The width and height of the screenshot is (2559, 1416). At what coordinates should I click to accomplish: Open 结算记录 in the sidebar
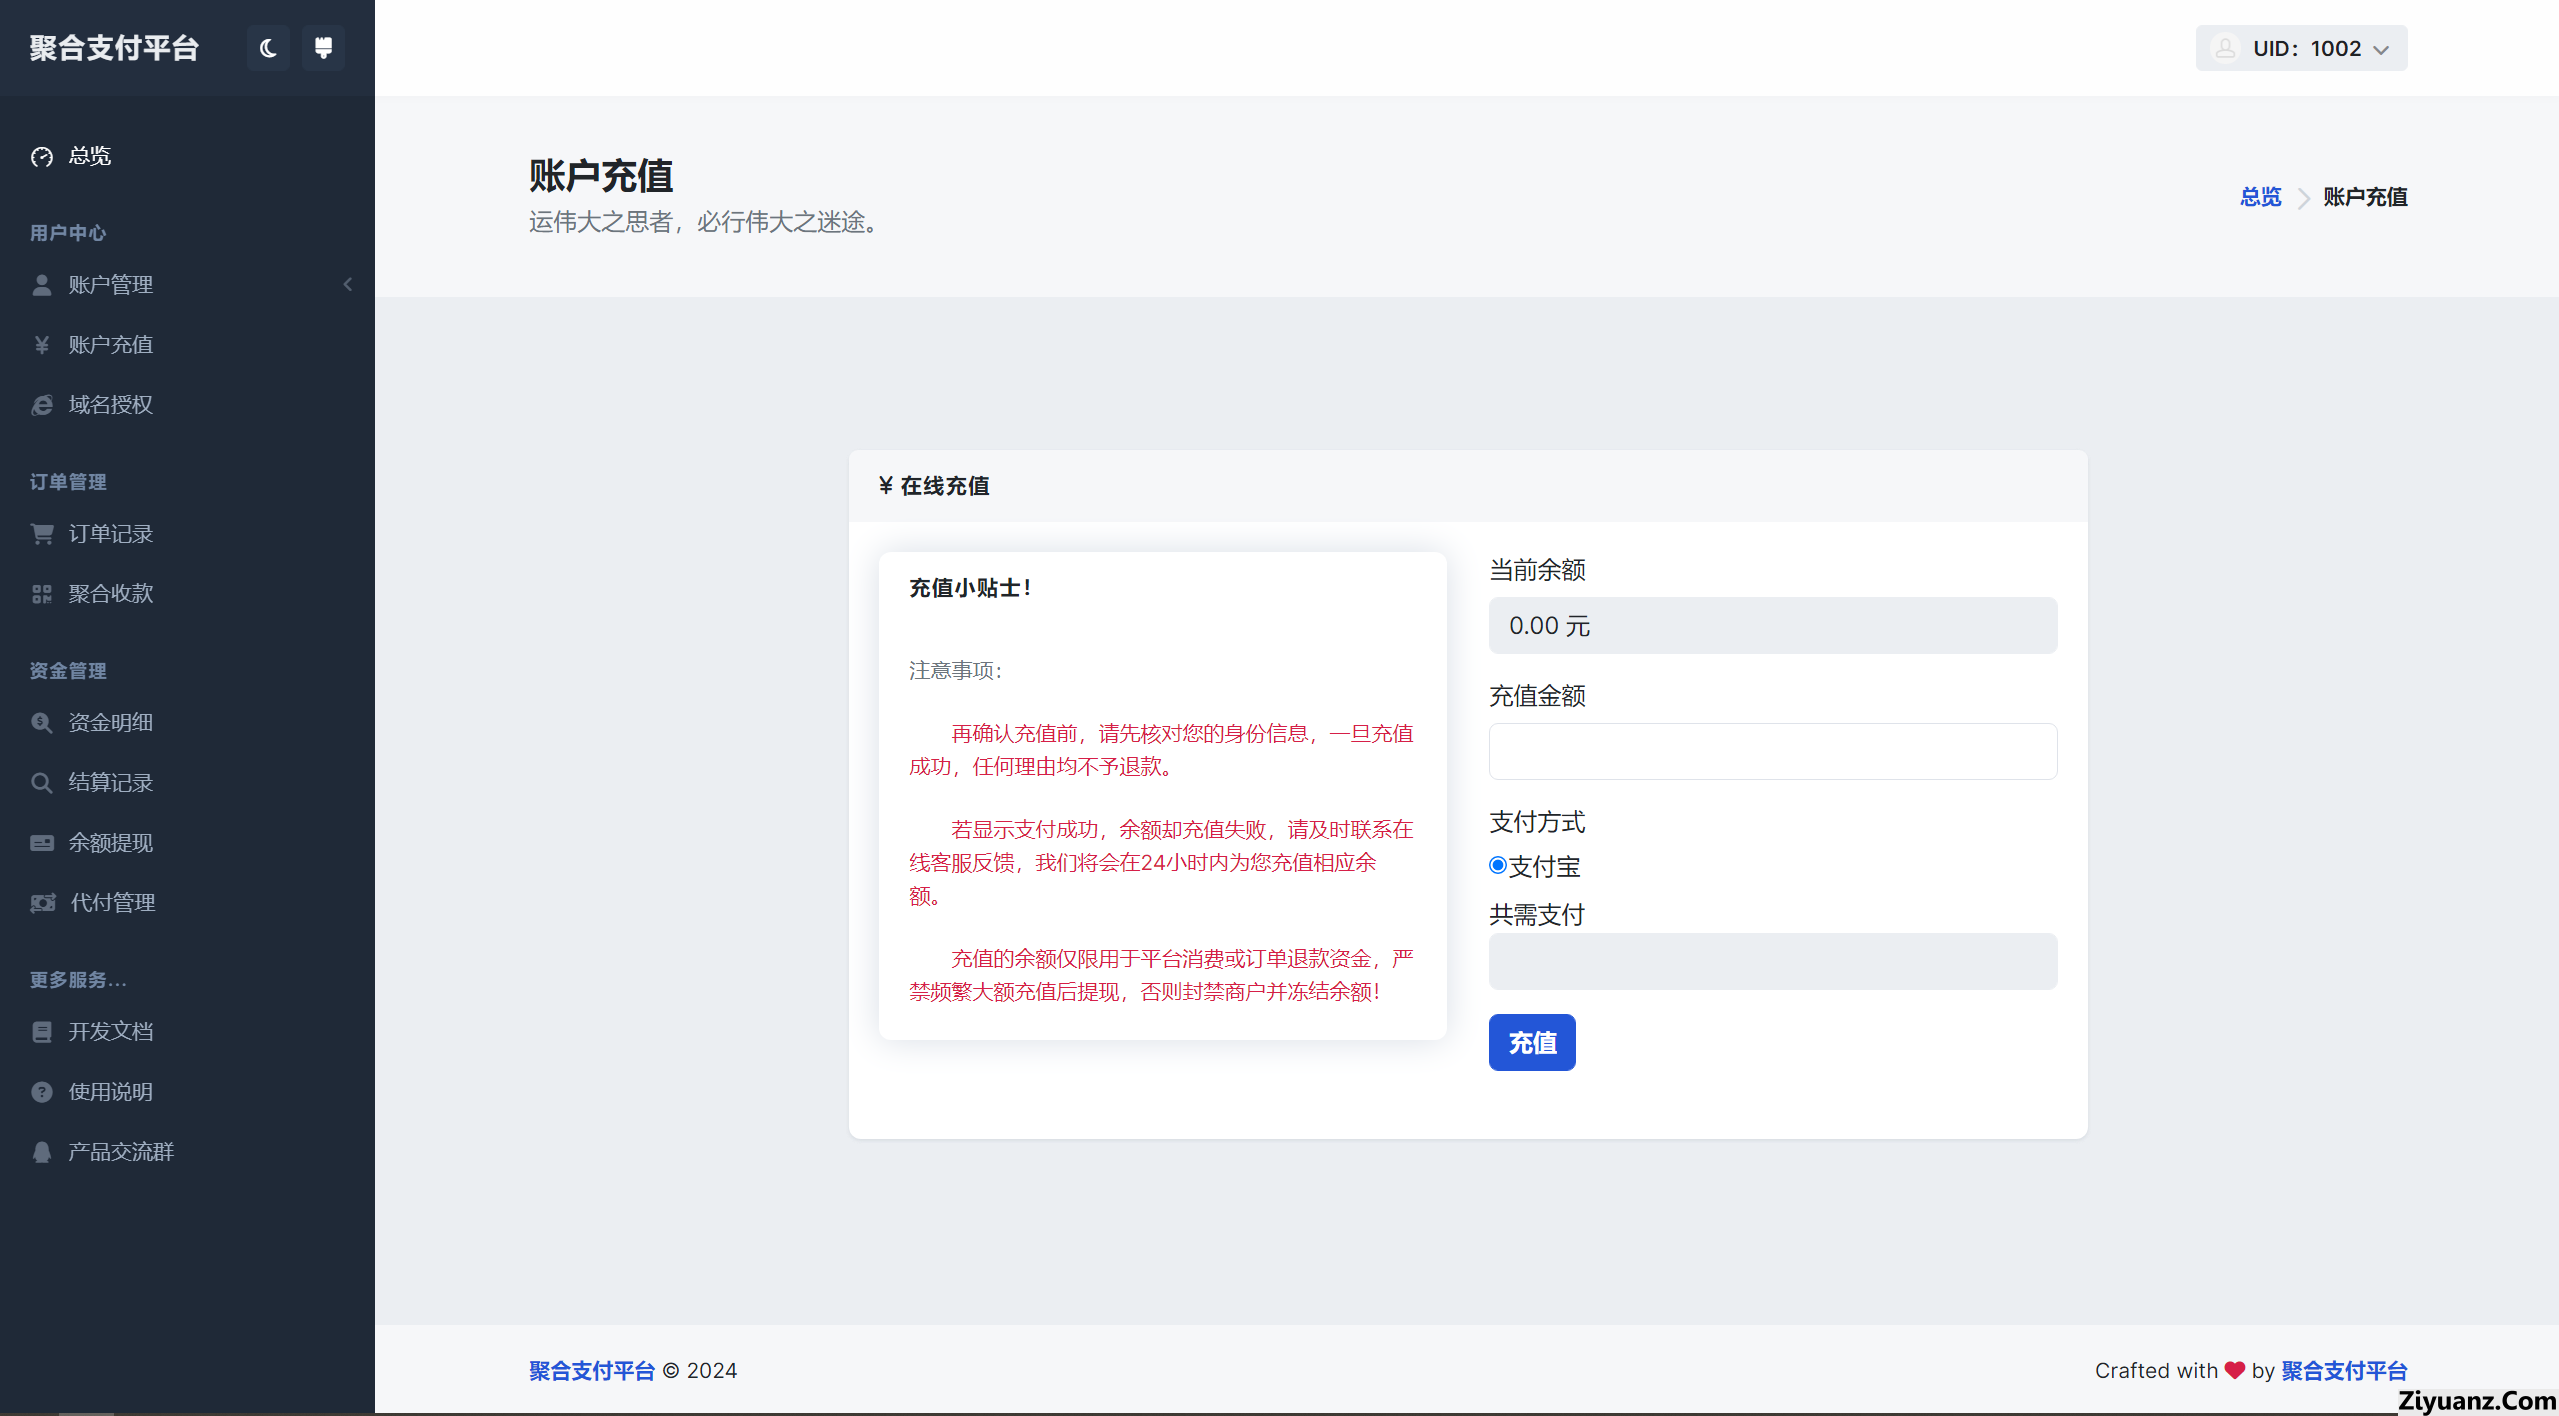pyautogui.click(x=111, y=783)
